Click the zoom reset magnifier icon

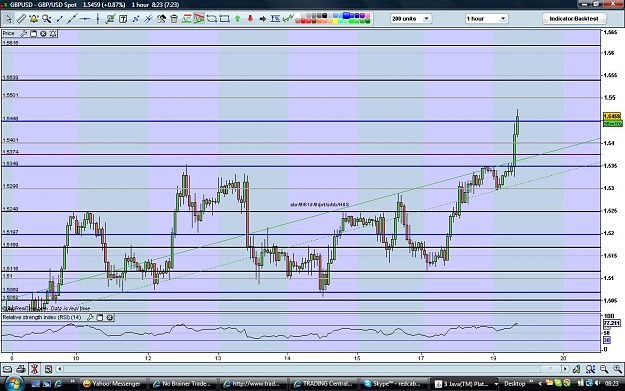click(x=590, y=369)
